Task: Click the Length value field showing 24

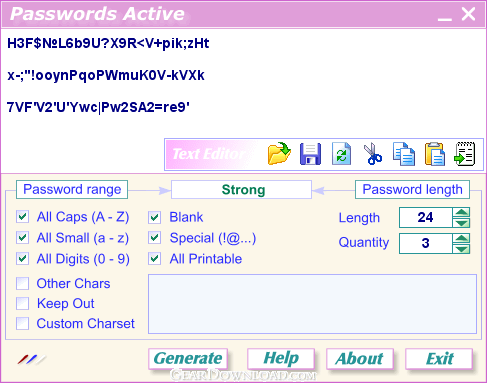Action: (426, 217)
